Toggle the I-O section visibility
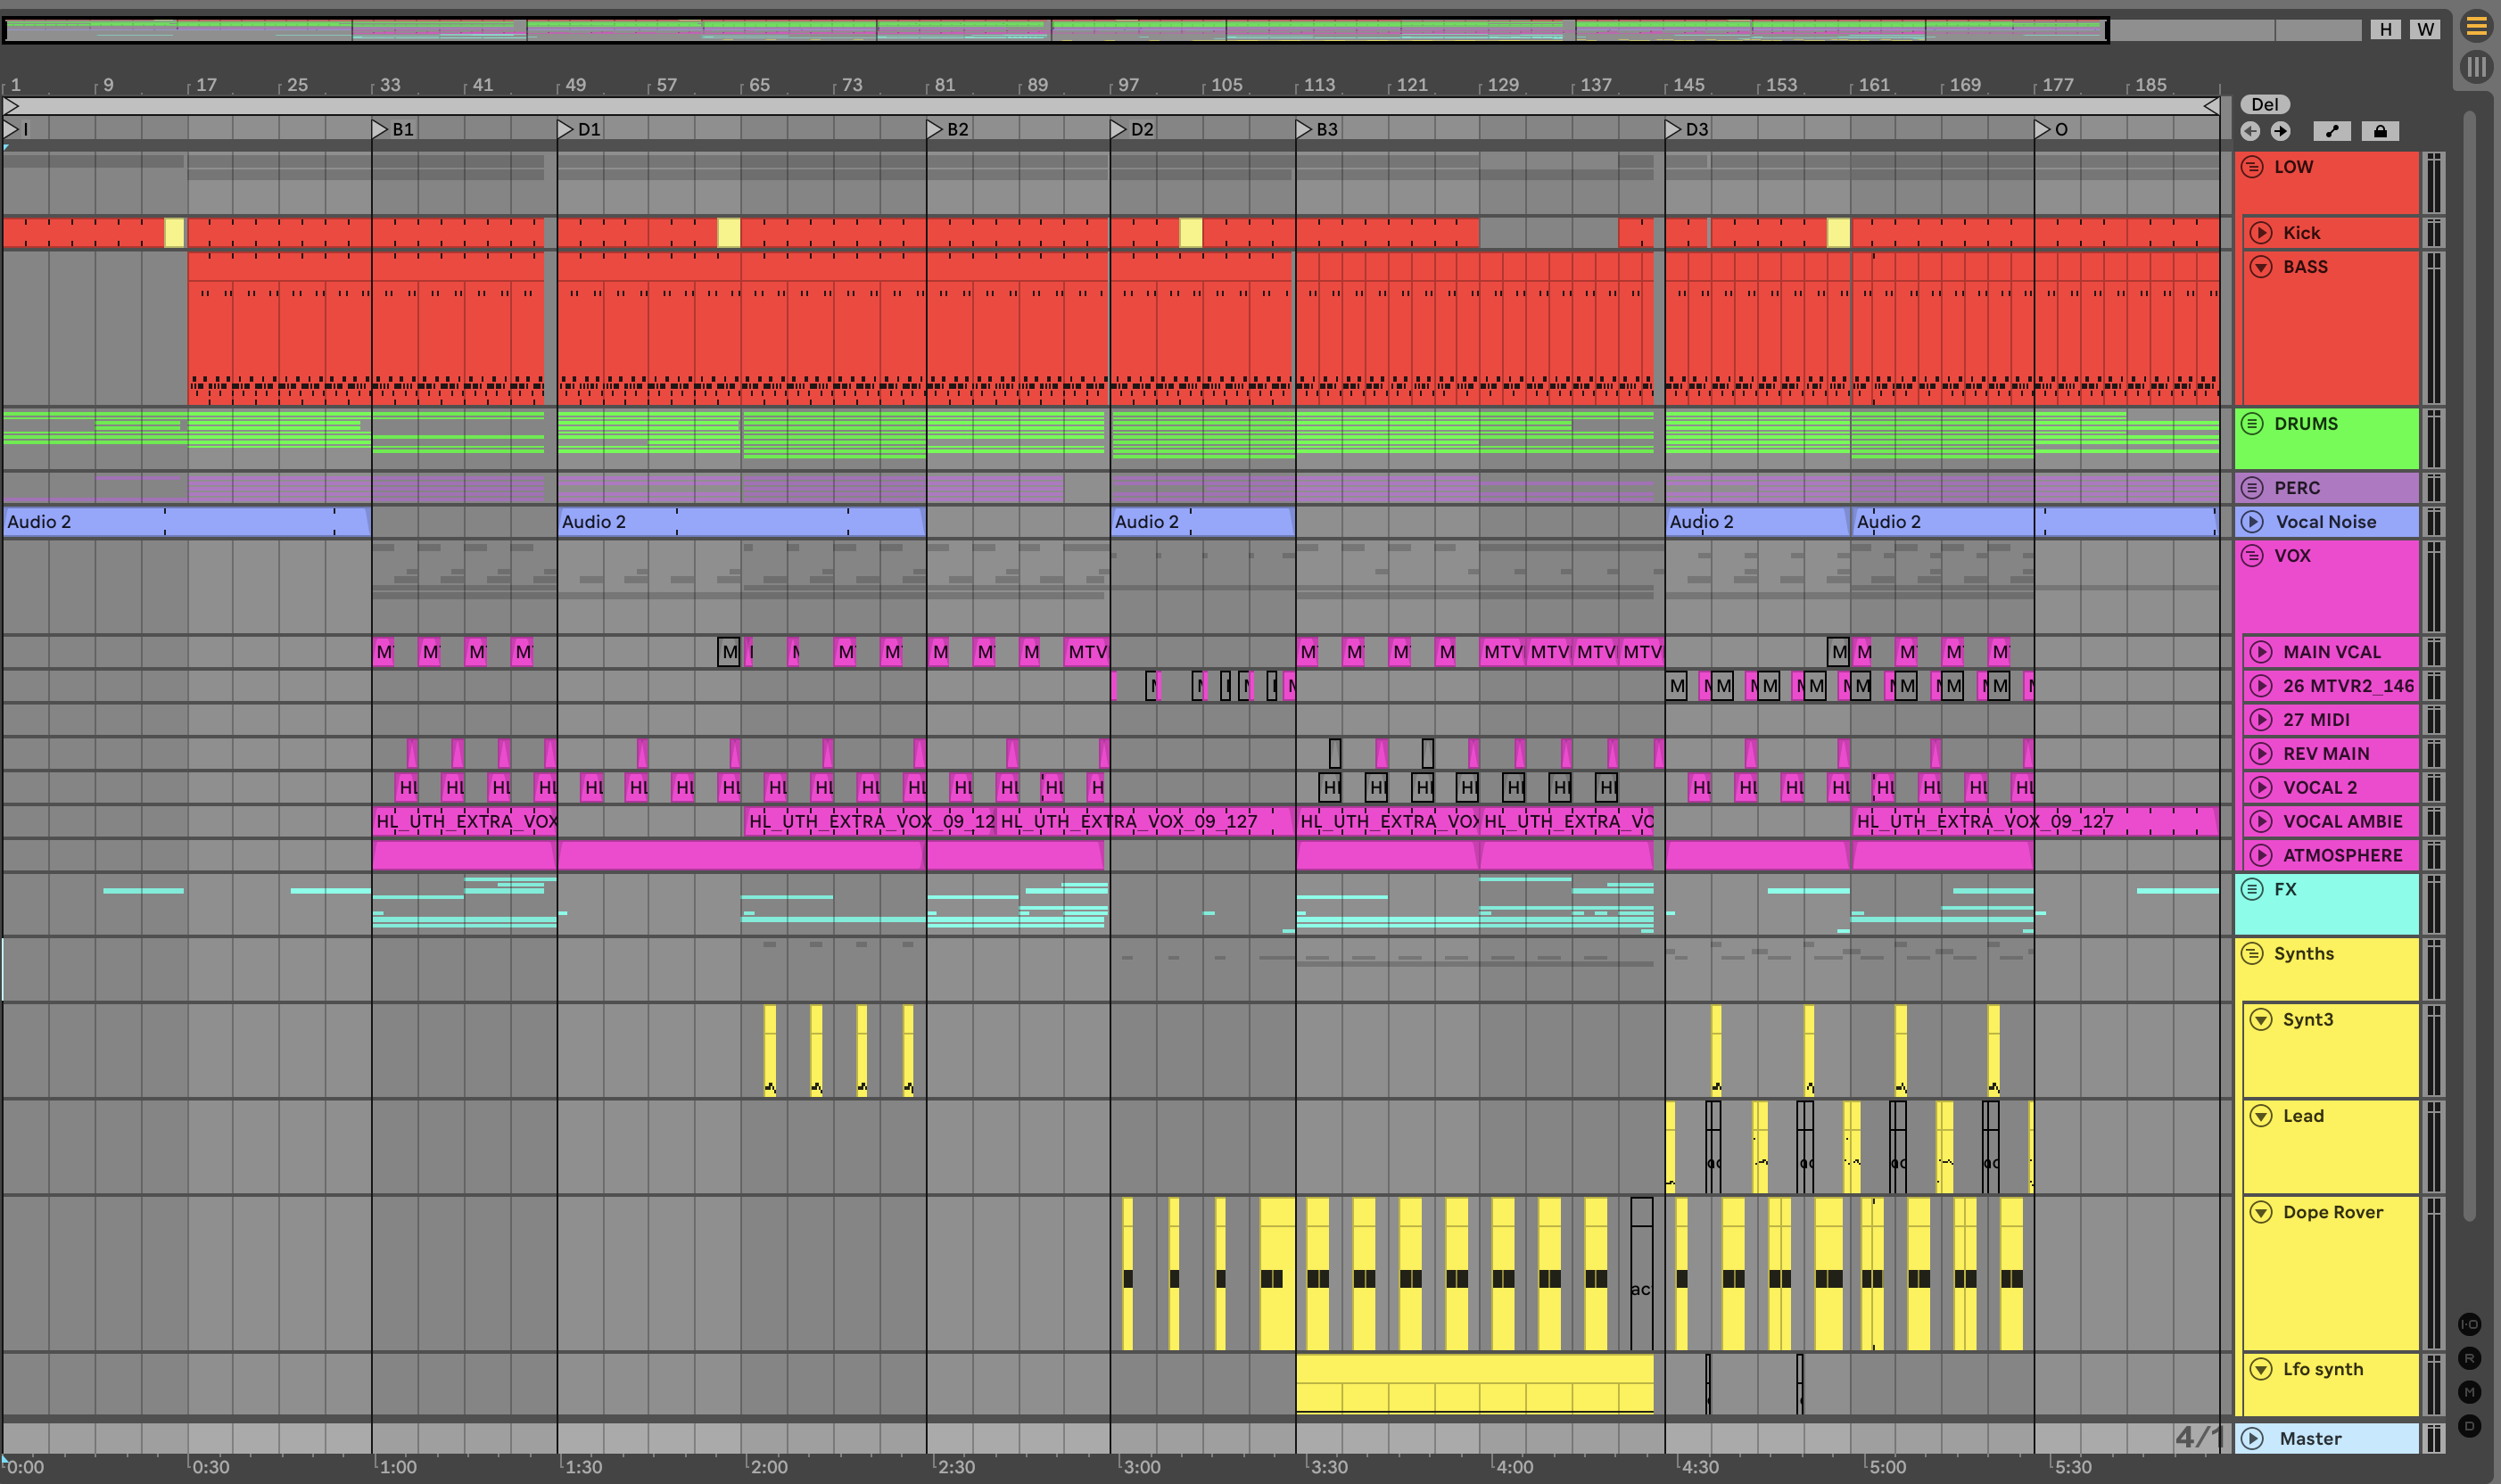 (x=2469, y=1324)
